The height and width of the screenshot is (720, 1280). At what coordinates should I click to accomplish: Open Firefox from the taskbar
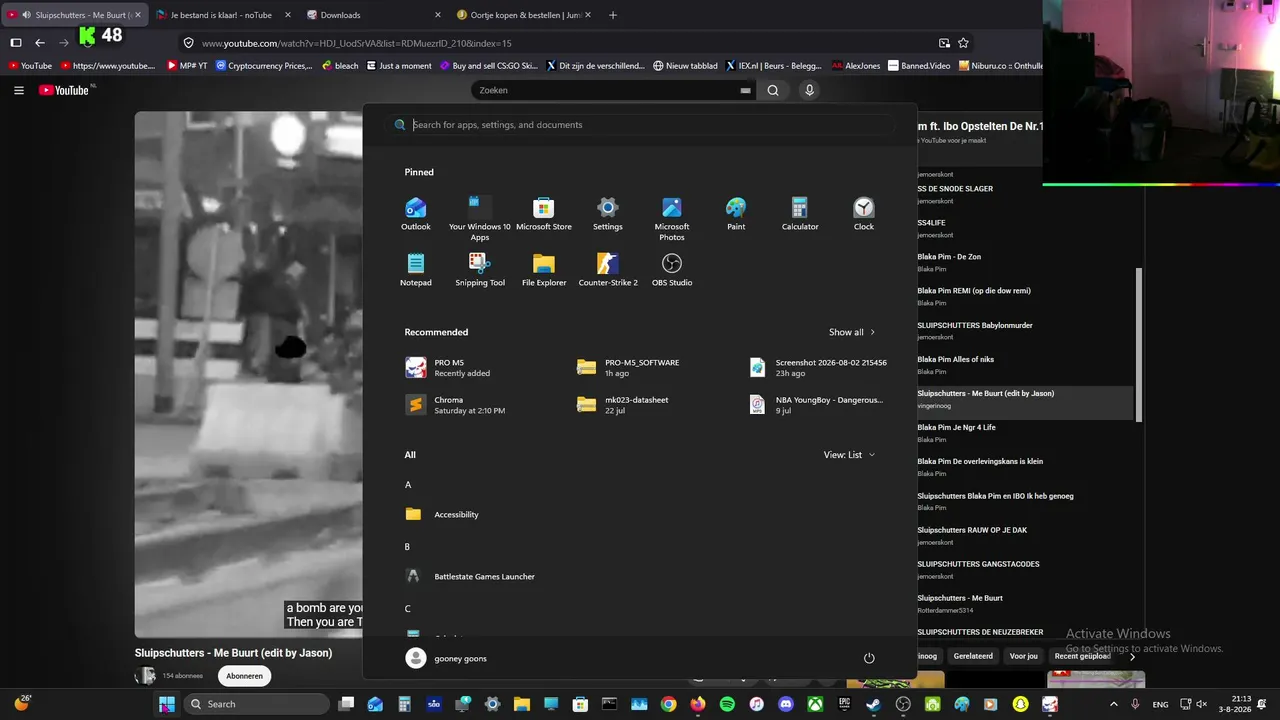coord(698,704)
